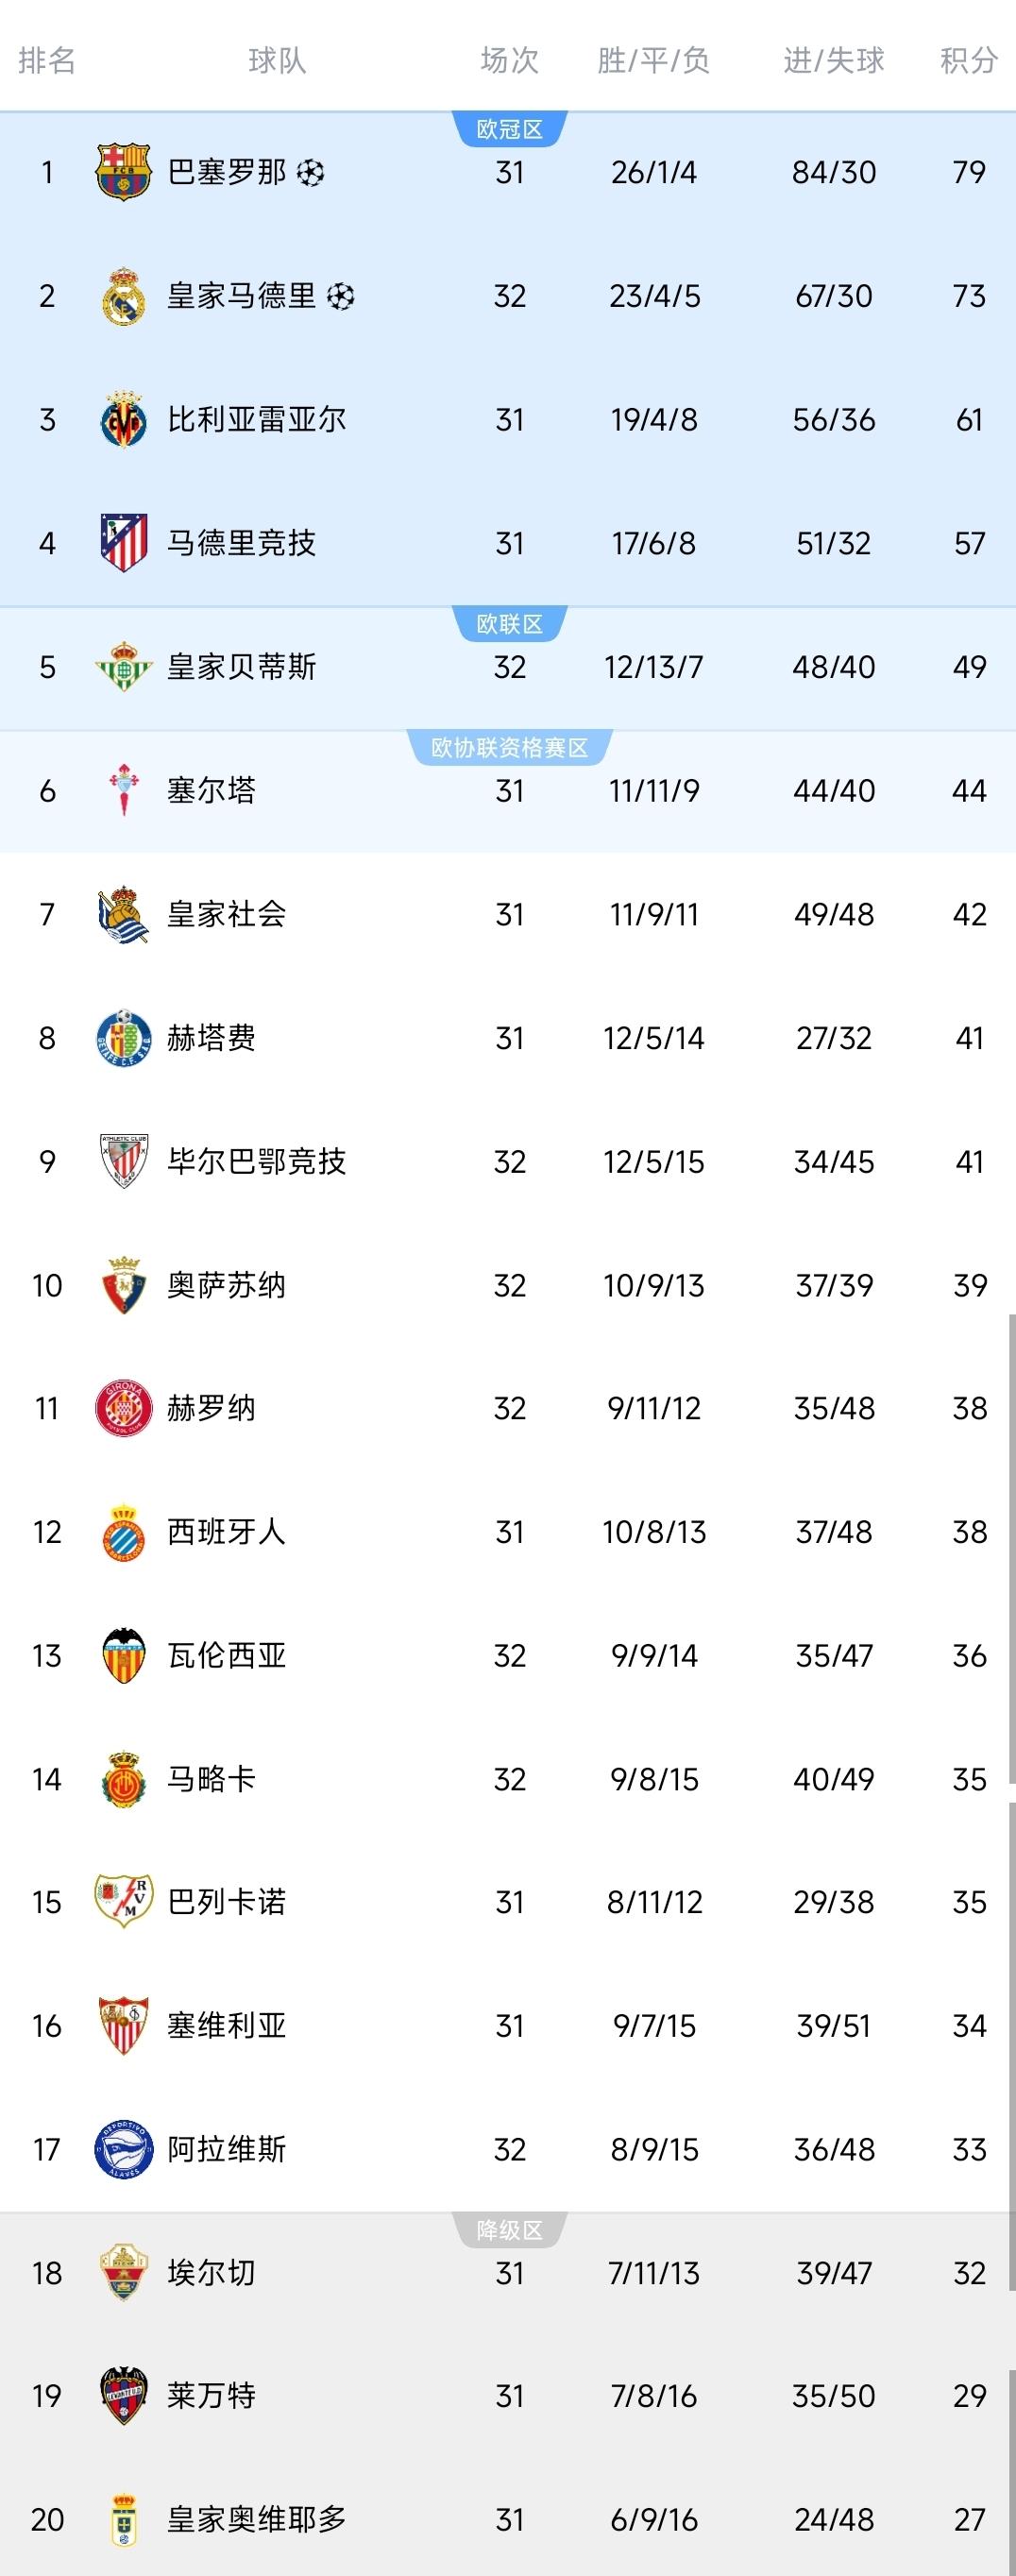Click the Champions League ball icon beside 皇家马德里
Screen dimensions: 1016x2576
pos(341,296)
